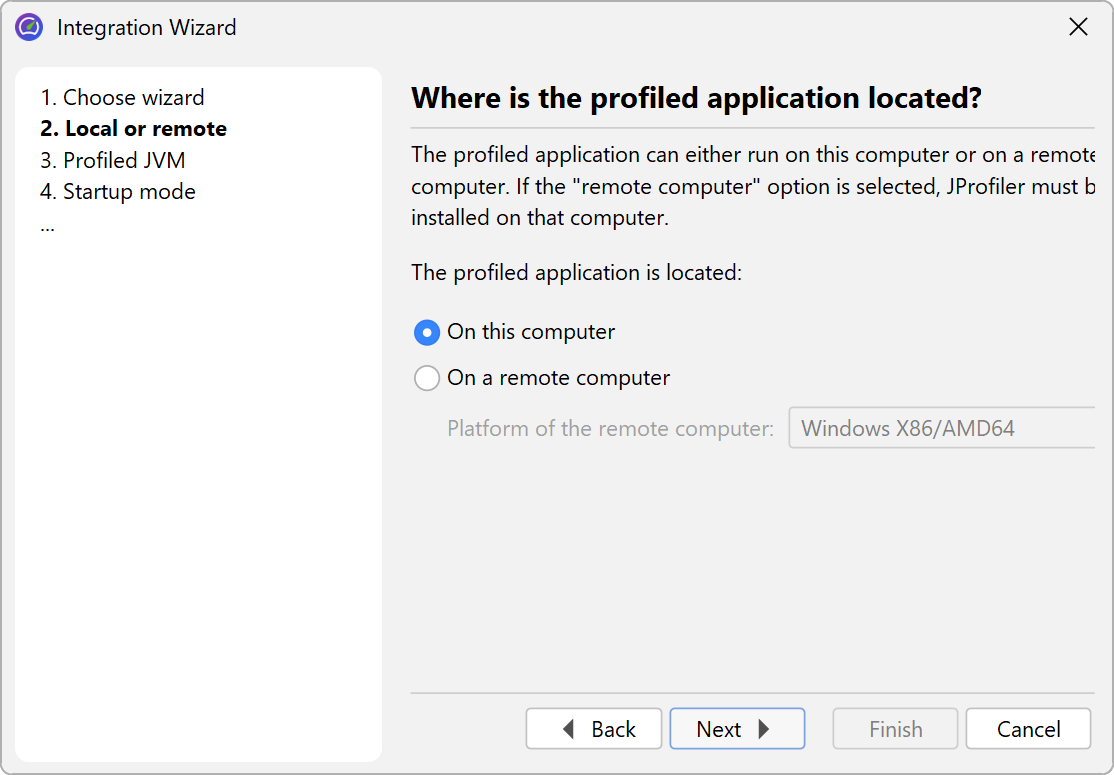This screenshot has width=1114, height=775.
Task: Close the Integration Wizard window
Action: [1078, 28]
